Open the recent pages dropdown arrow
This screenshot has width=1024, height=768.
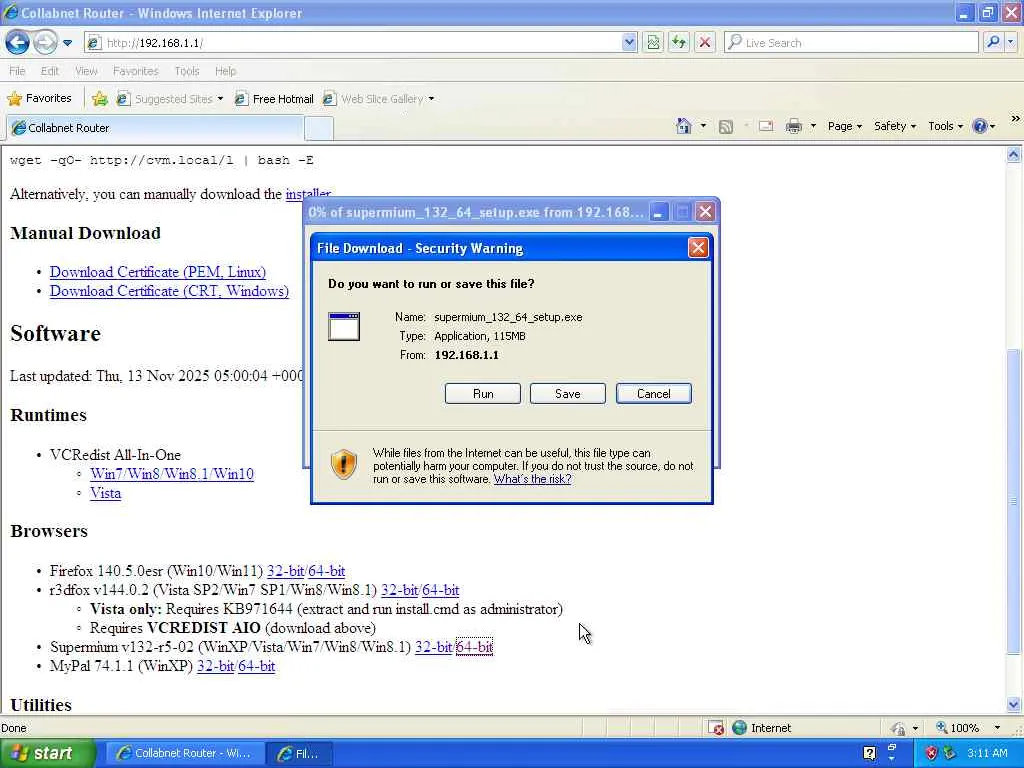click(67, 43)
